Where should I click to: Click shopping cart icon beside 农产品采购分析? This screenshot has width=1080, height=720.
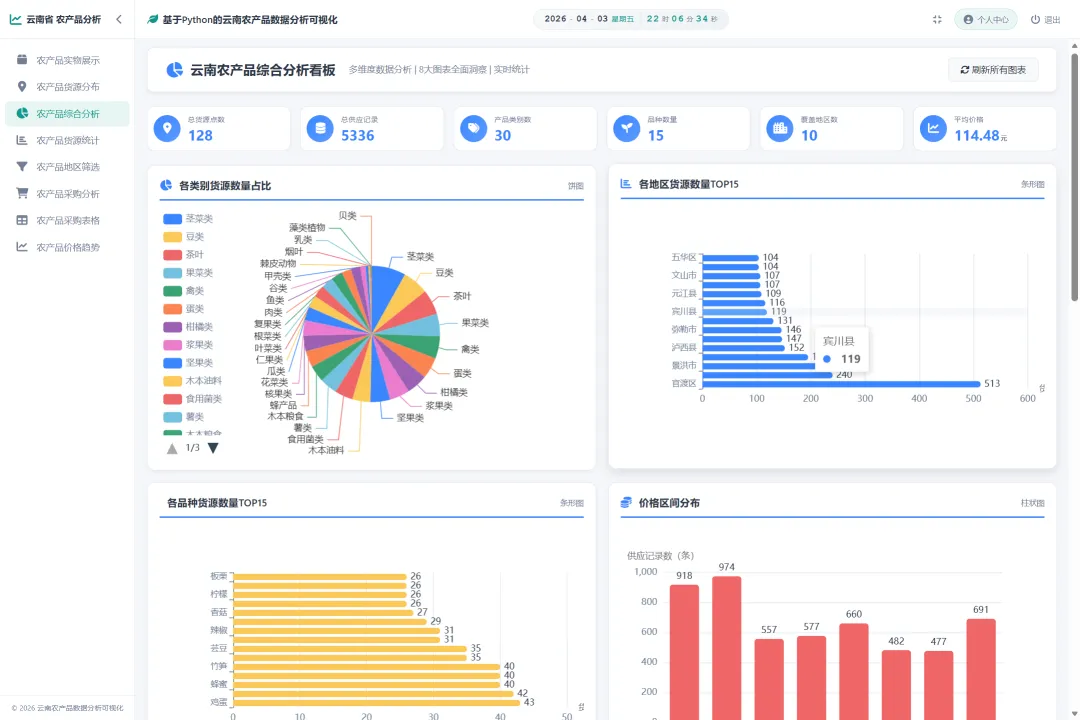[22, 194]
